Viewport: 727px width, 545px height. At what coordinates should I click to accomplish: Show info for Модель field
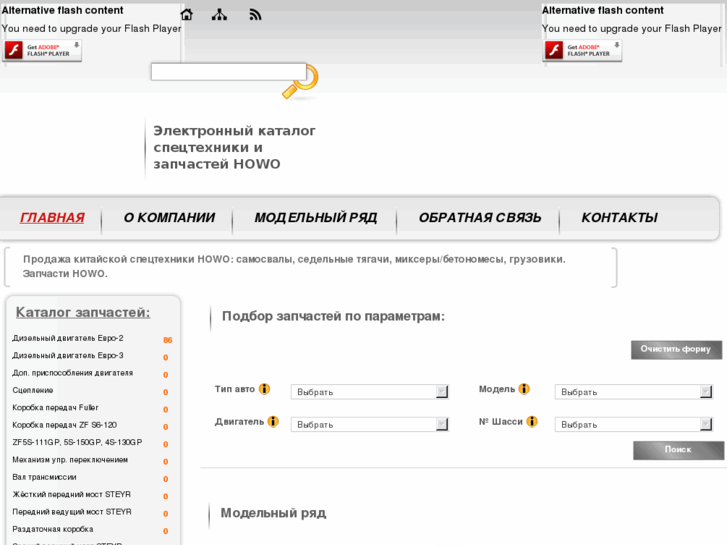click(x=524, y=389)
